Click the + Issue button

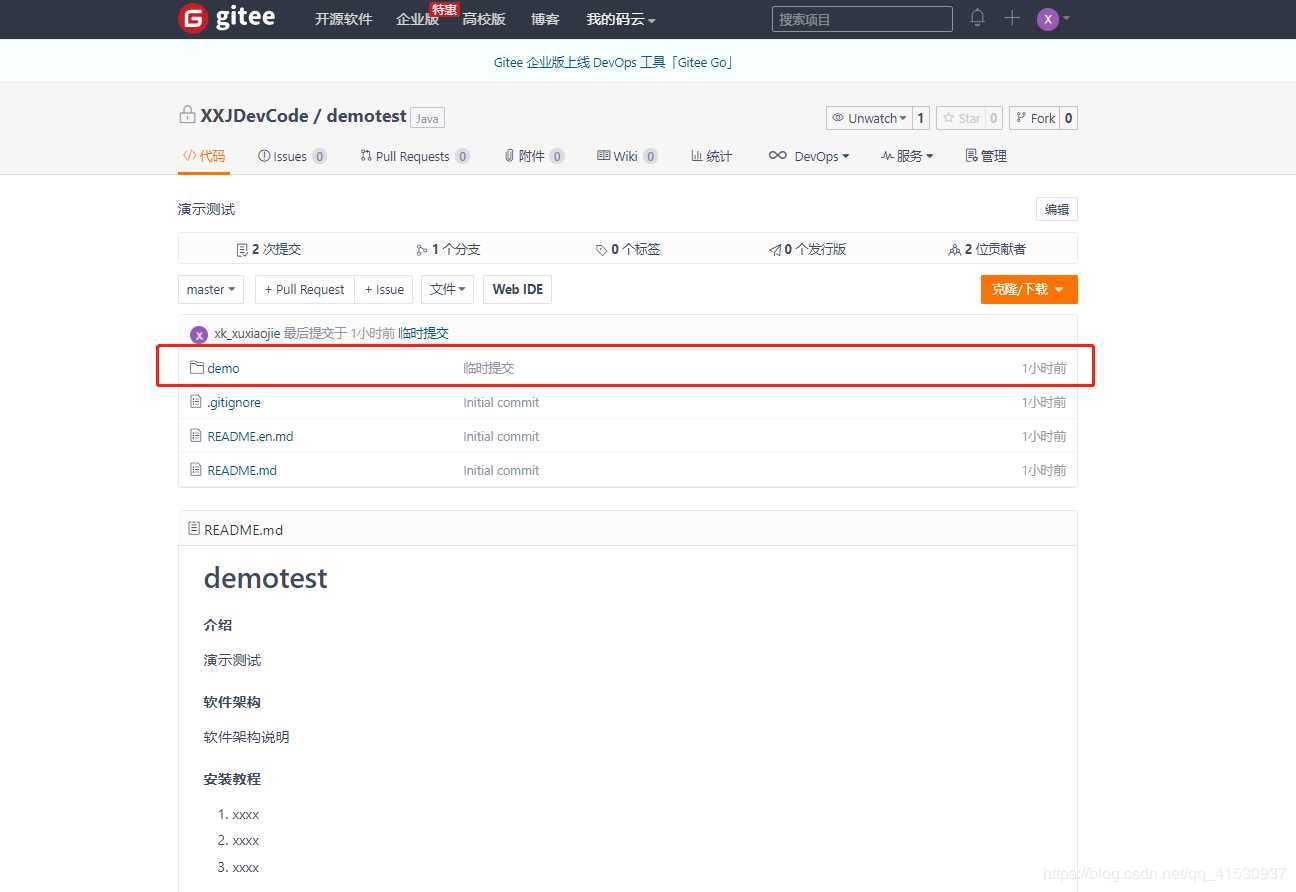point(384,289)
